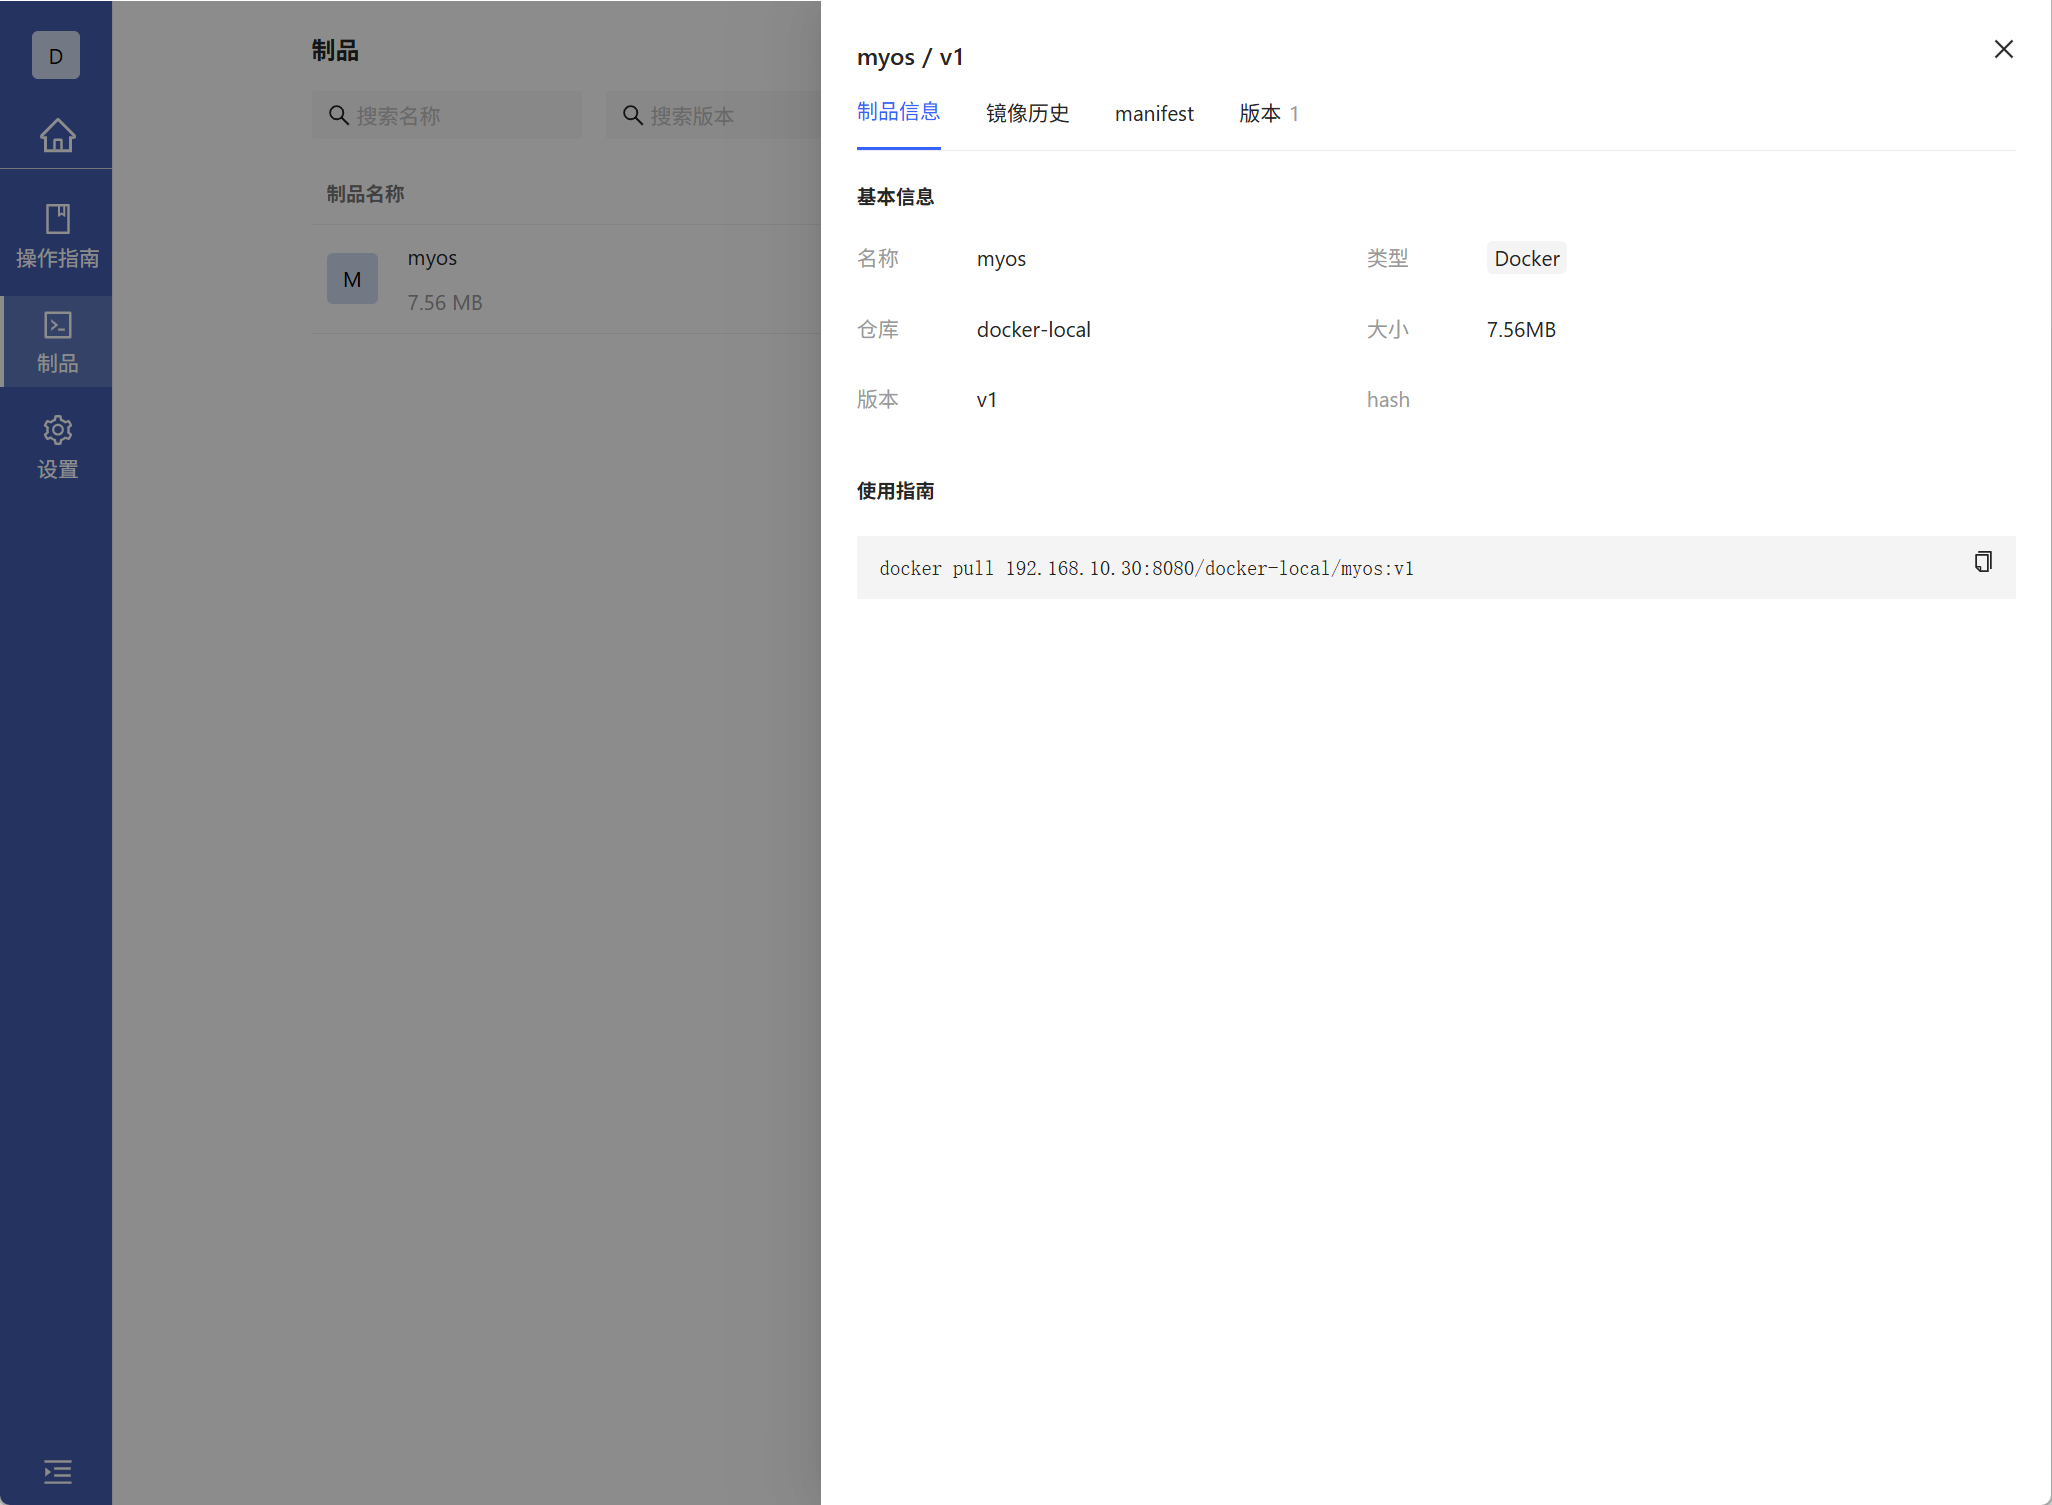Click the M avatar of myos
This screenshot has height=1505, width=2052.
point(352,279)
